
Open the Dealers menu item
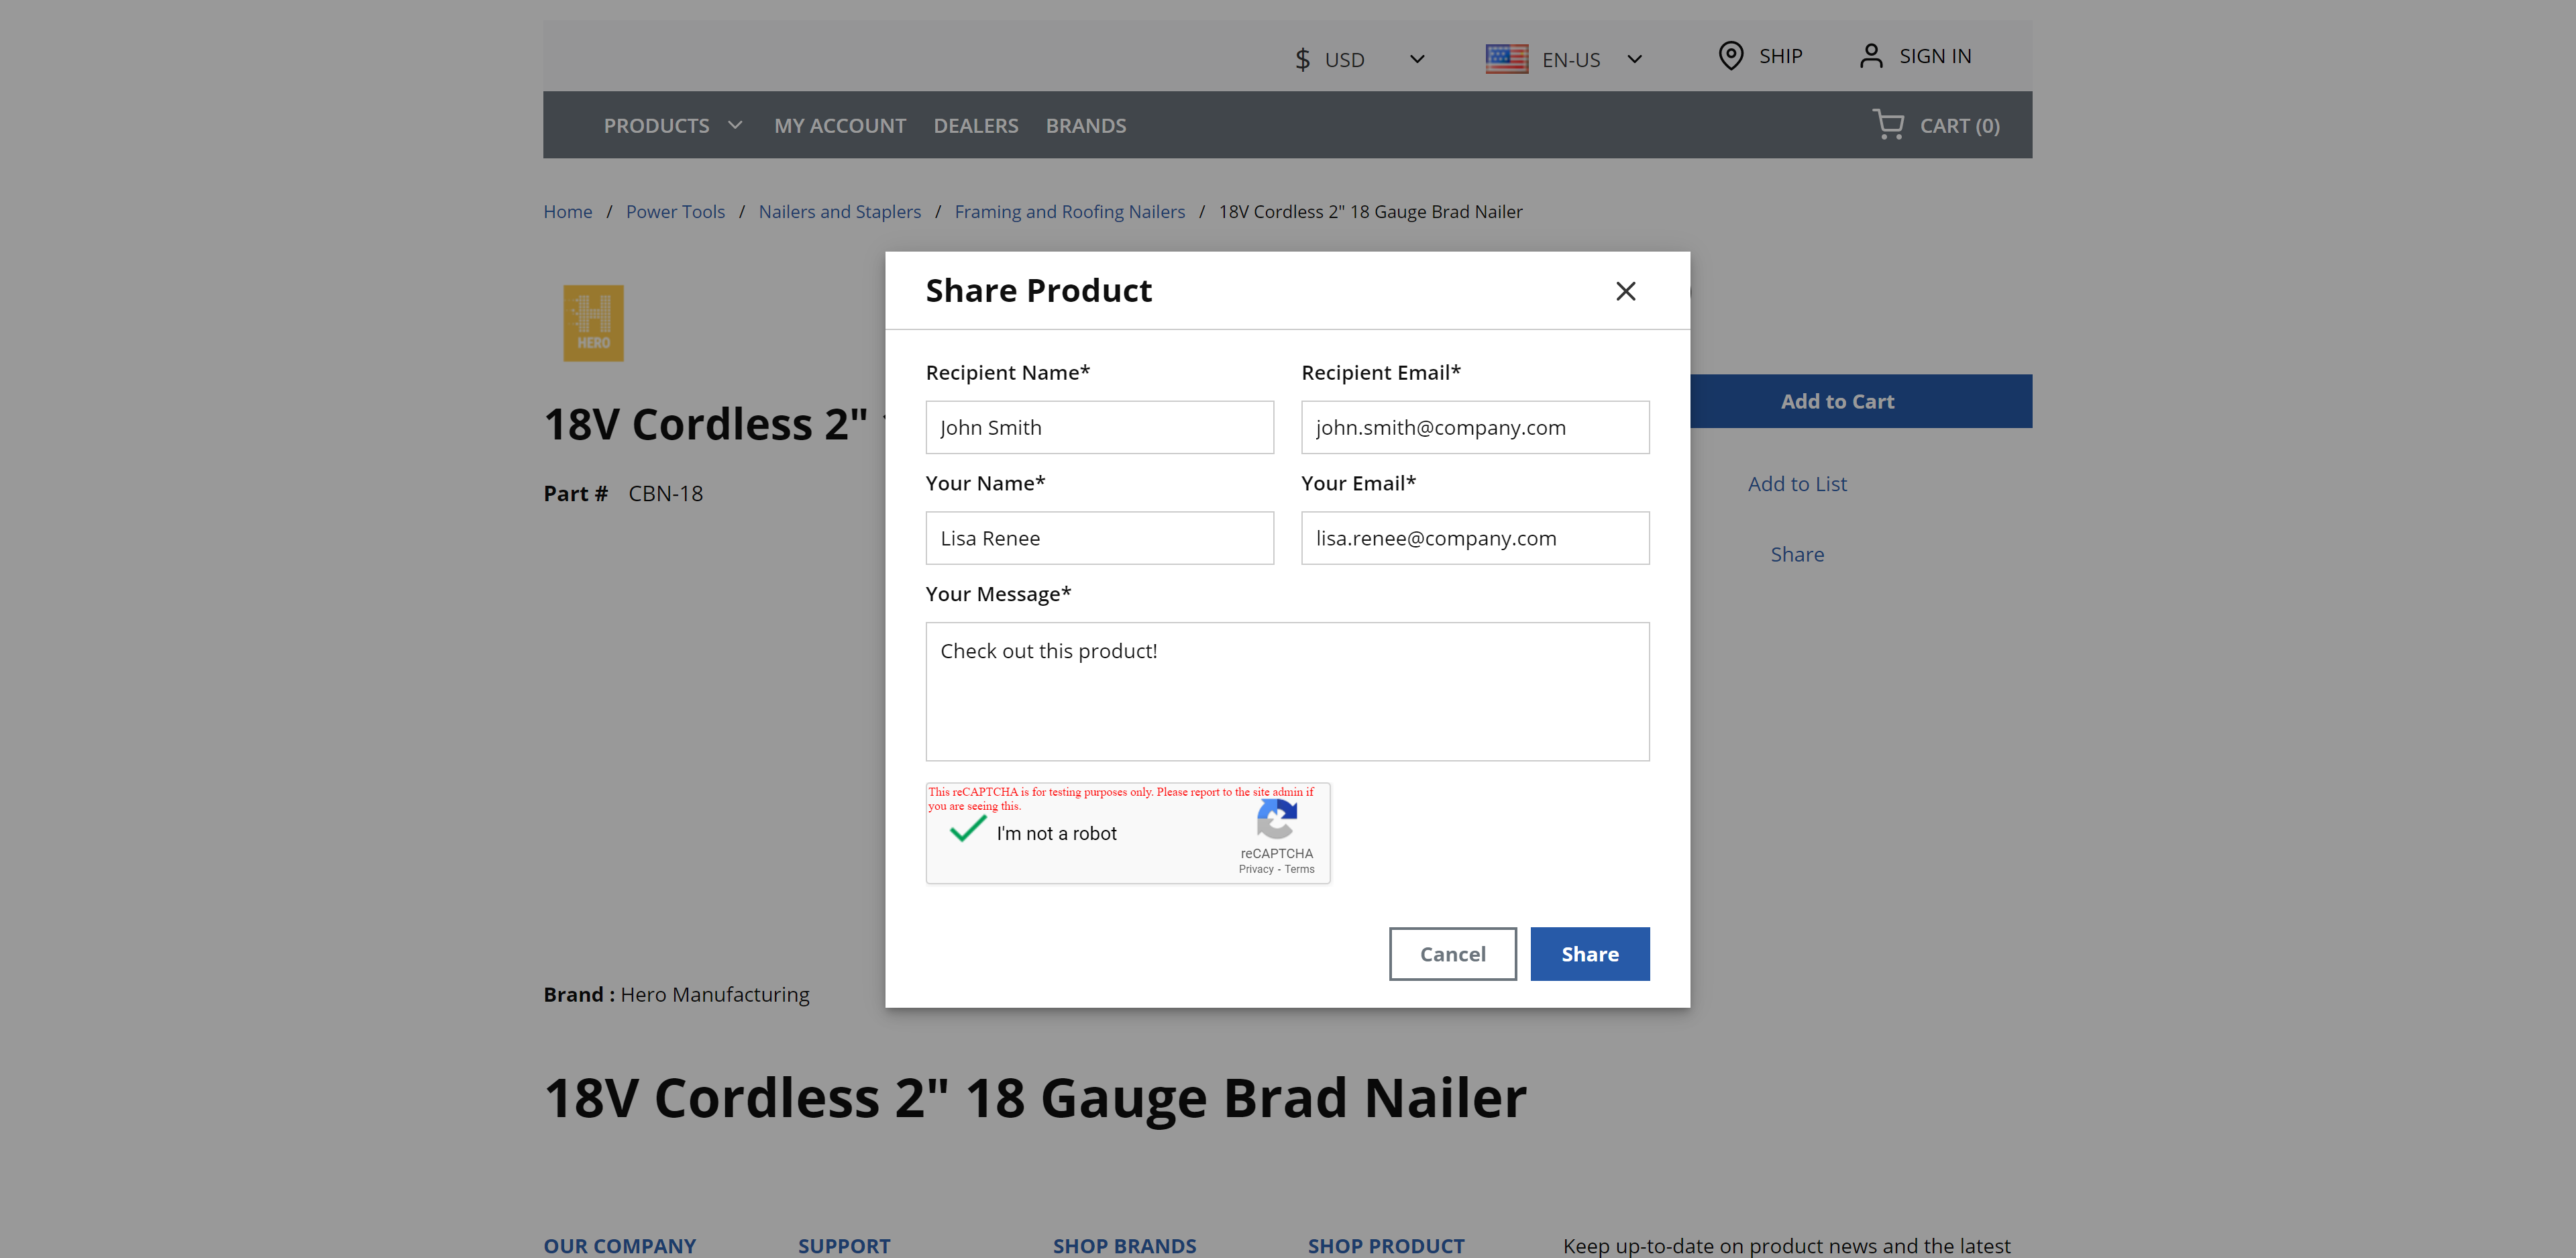[x=975, y=126]
